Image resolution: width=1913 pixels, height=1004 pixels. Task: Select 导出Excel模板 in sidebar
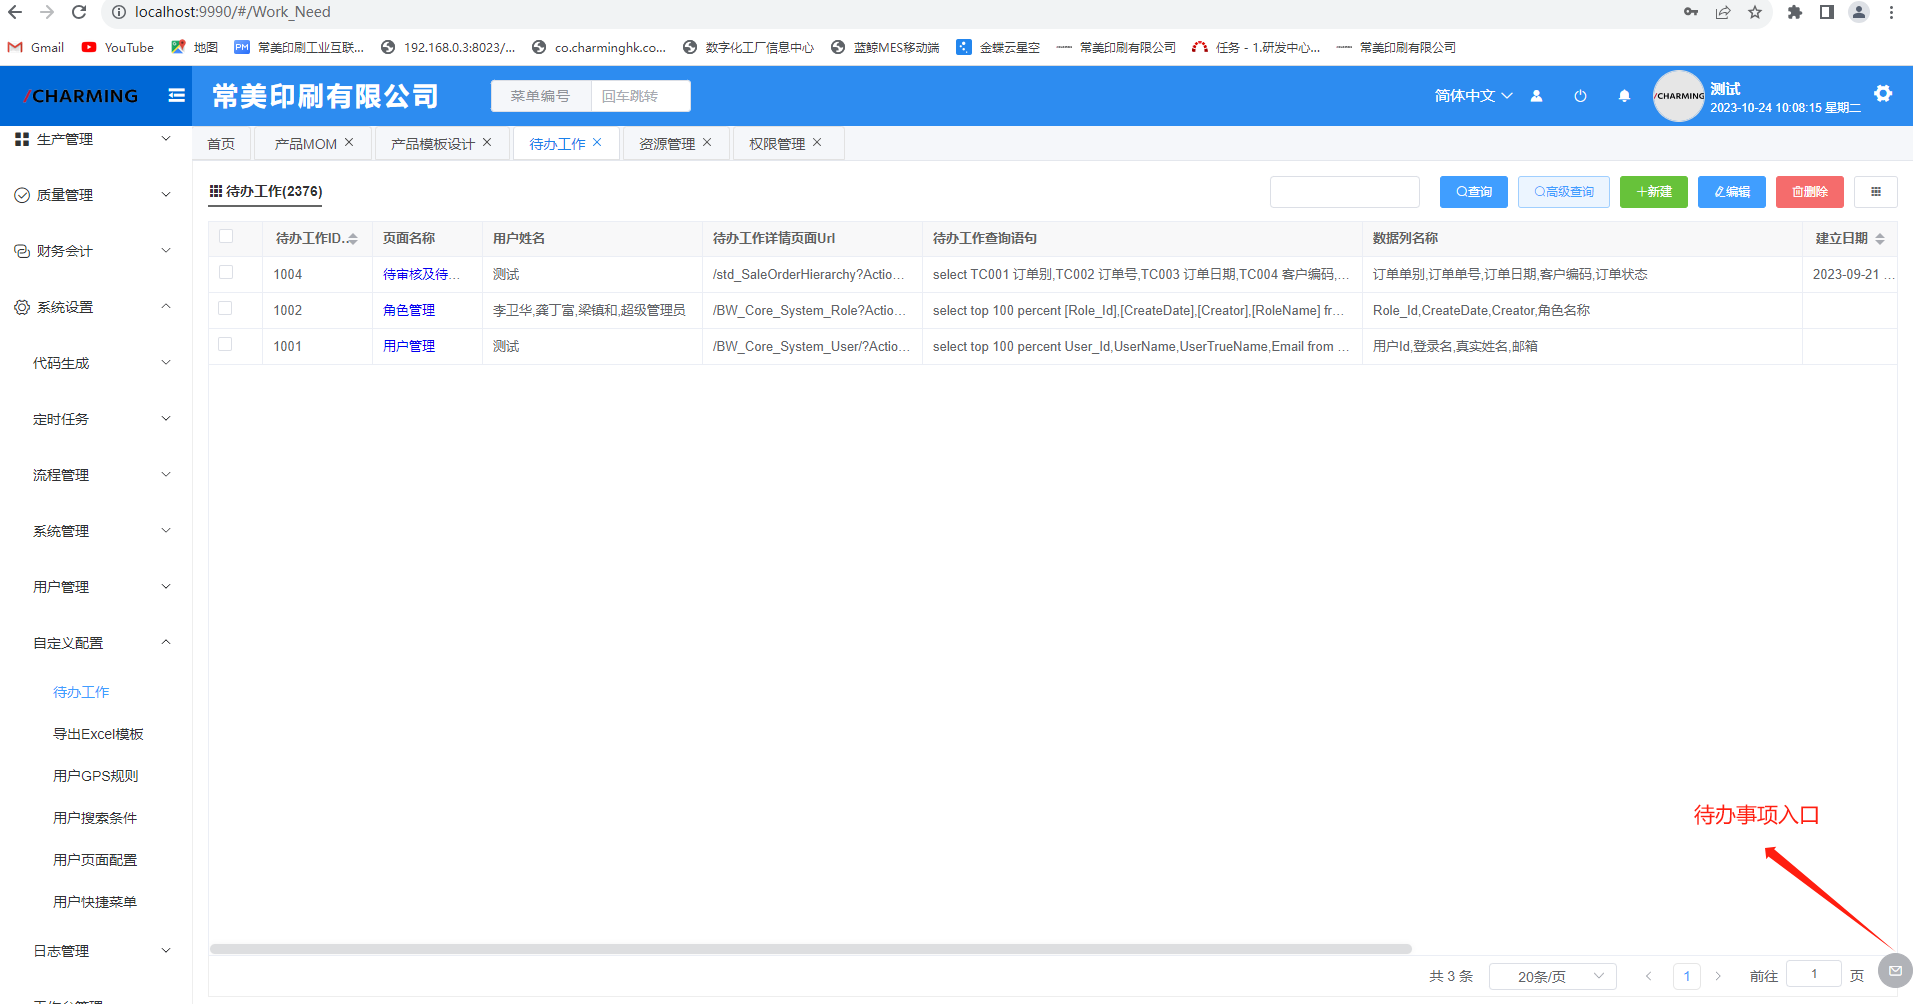pyautogui.click(x=98, y=734)
